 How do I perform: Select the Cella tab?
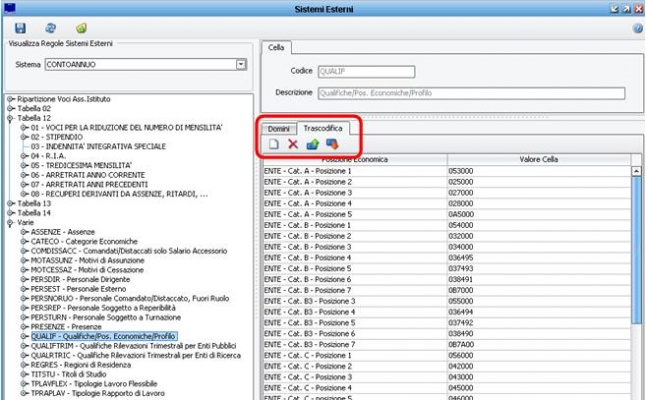click(x=276, y=47)
